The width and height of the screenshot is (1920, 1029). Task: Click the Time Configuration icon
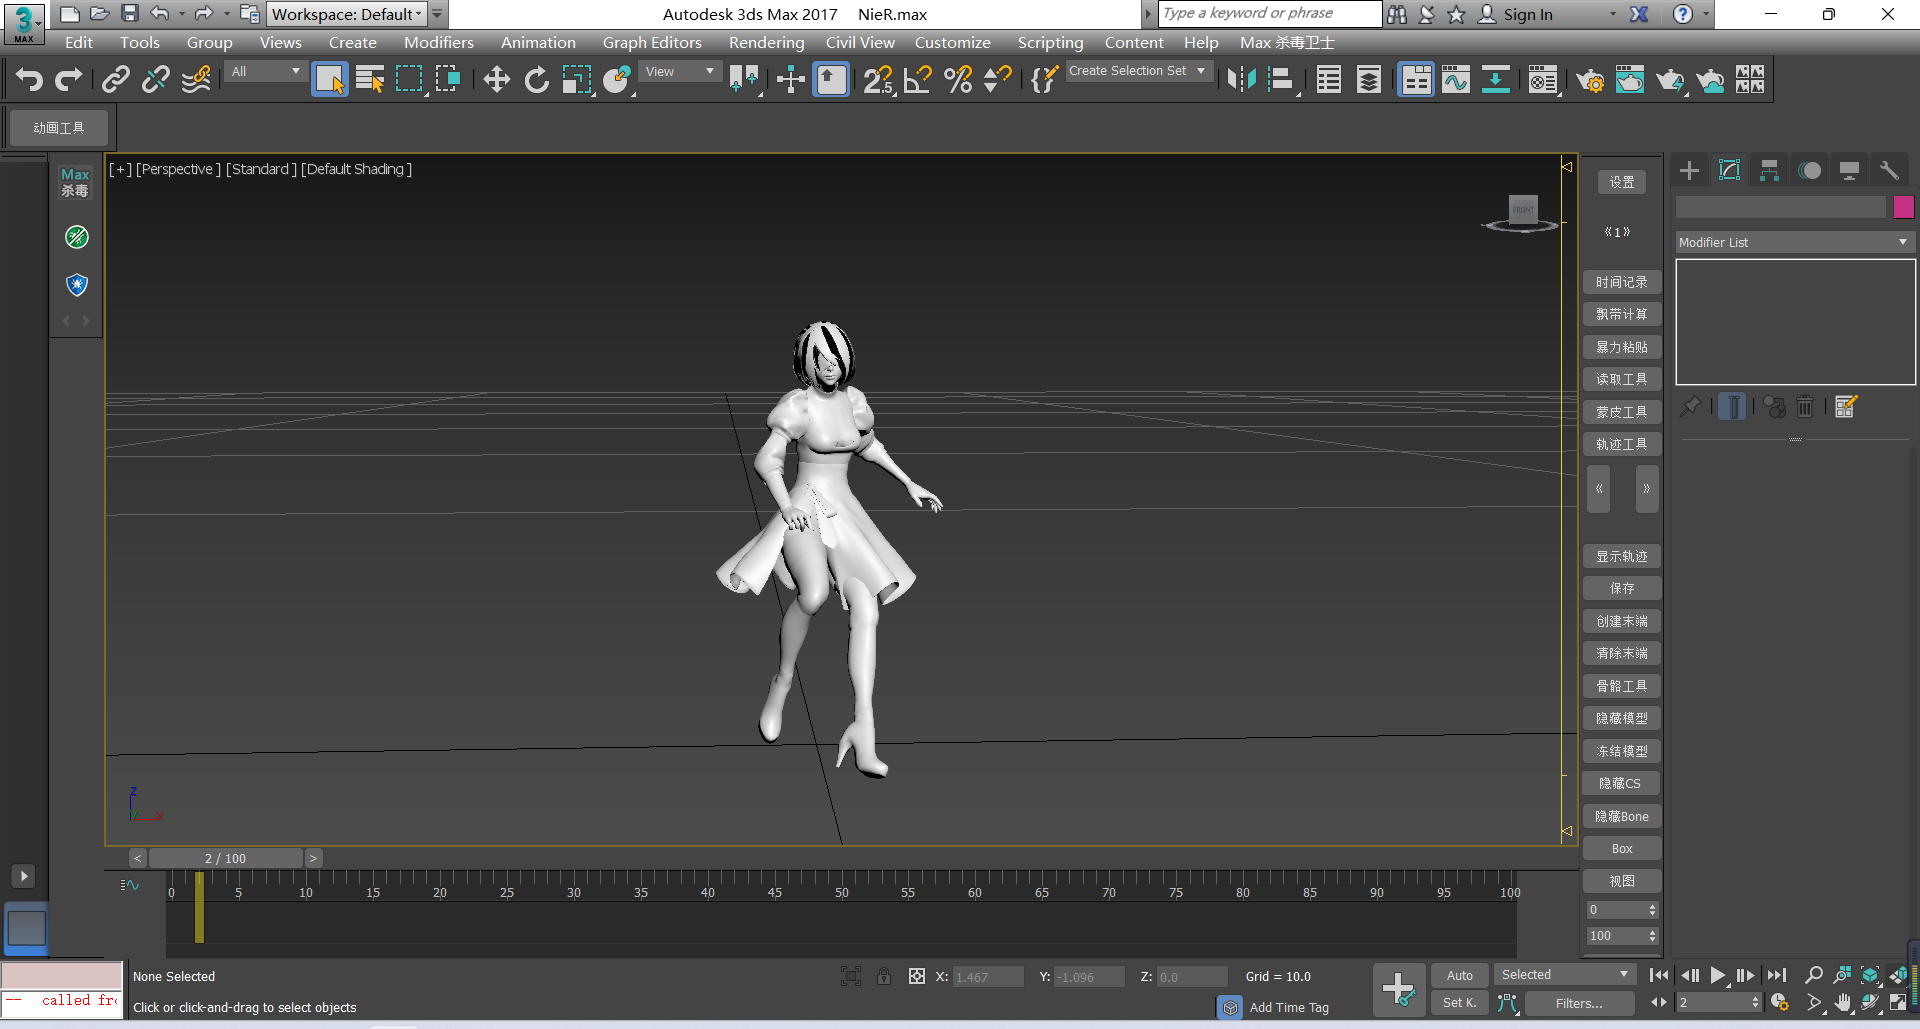pos(1779,1002)
